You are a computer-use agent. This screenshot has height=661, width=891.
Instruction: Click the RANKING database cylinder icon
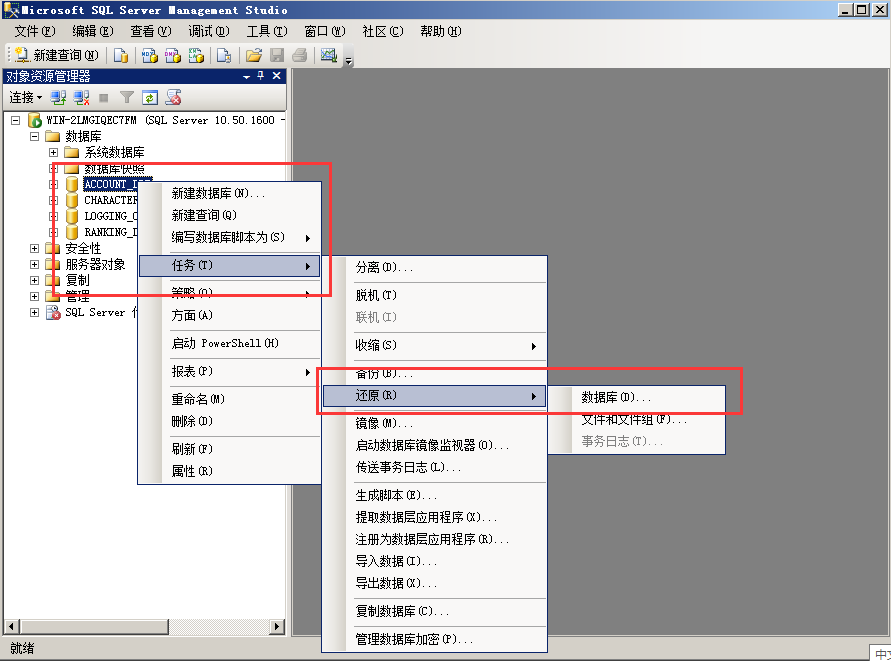point(72,232)
